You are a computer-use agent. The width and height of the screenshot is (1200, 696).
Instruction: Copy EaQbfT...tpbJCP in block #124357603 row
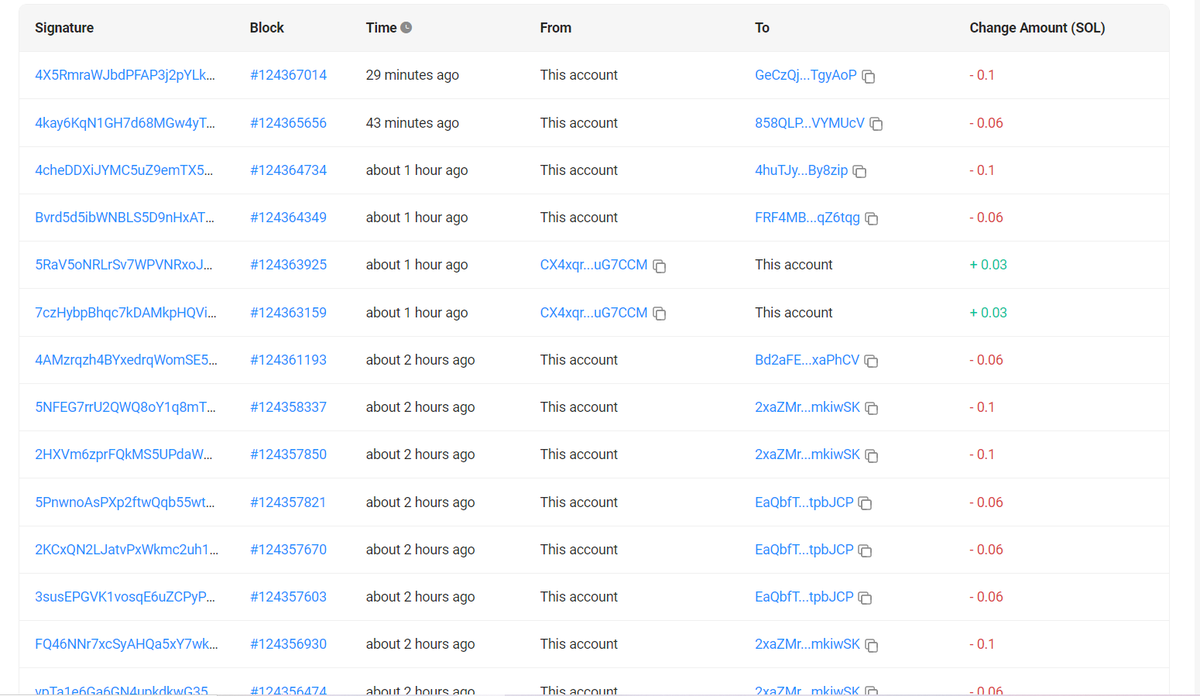(x=866, y=598)
